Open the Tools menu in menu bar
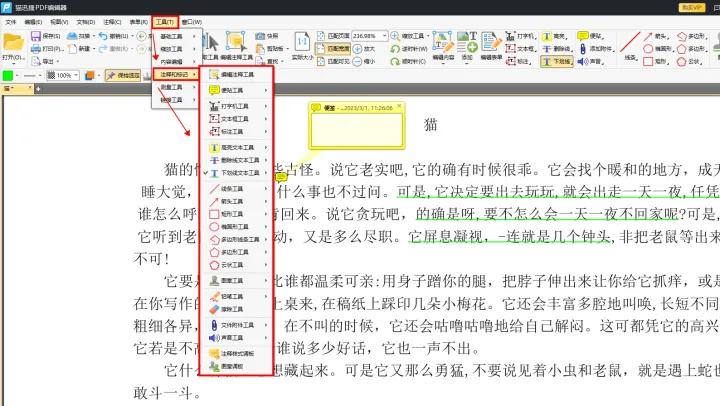Viewport: 720px width, 406px height. click(164, 22)
